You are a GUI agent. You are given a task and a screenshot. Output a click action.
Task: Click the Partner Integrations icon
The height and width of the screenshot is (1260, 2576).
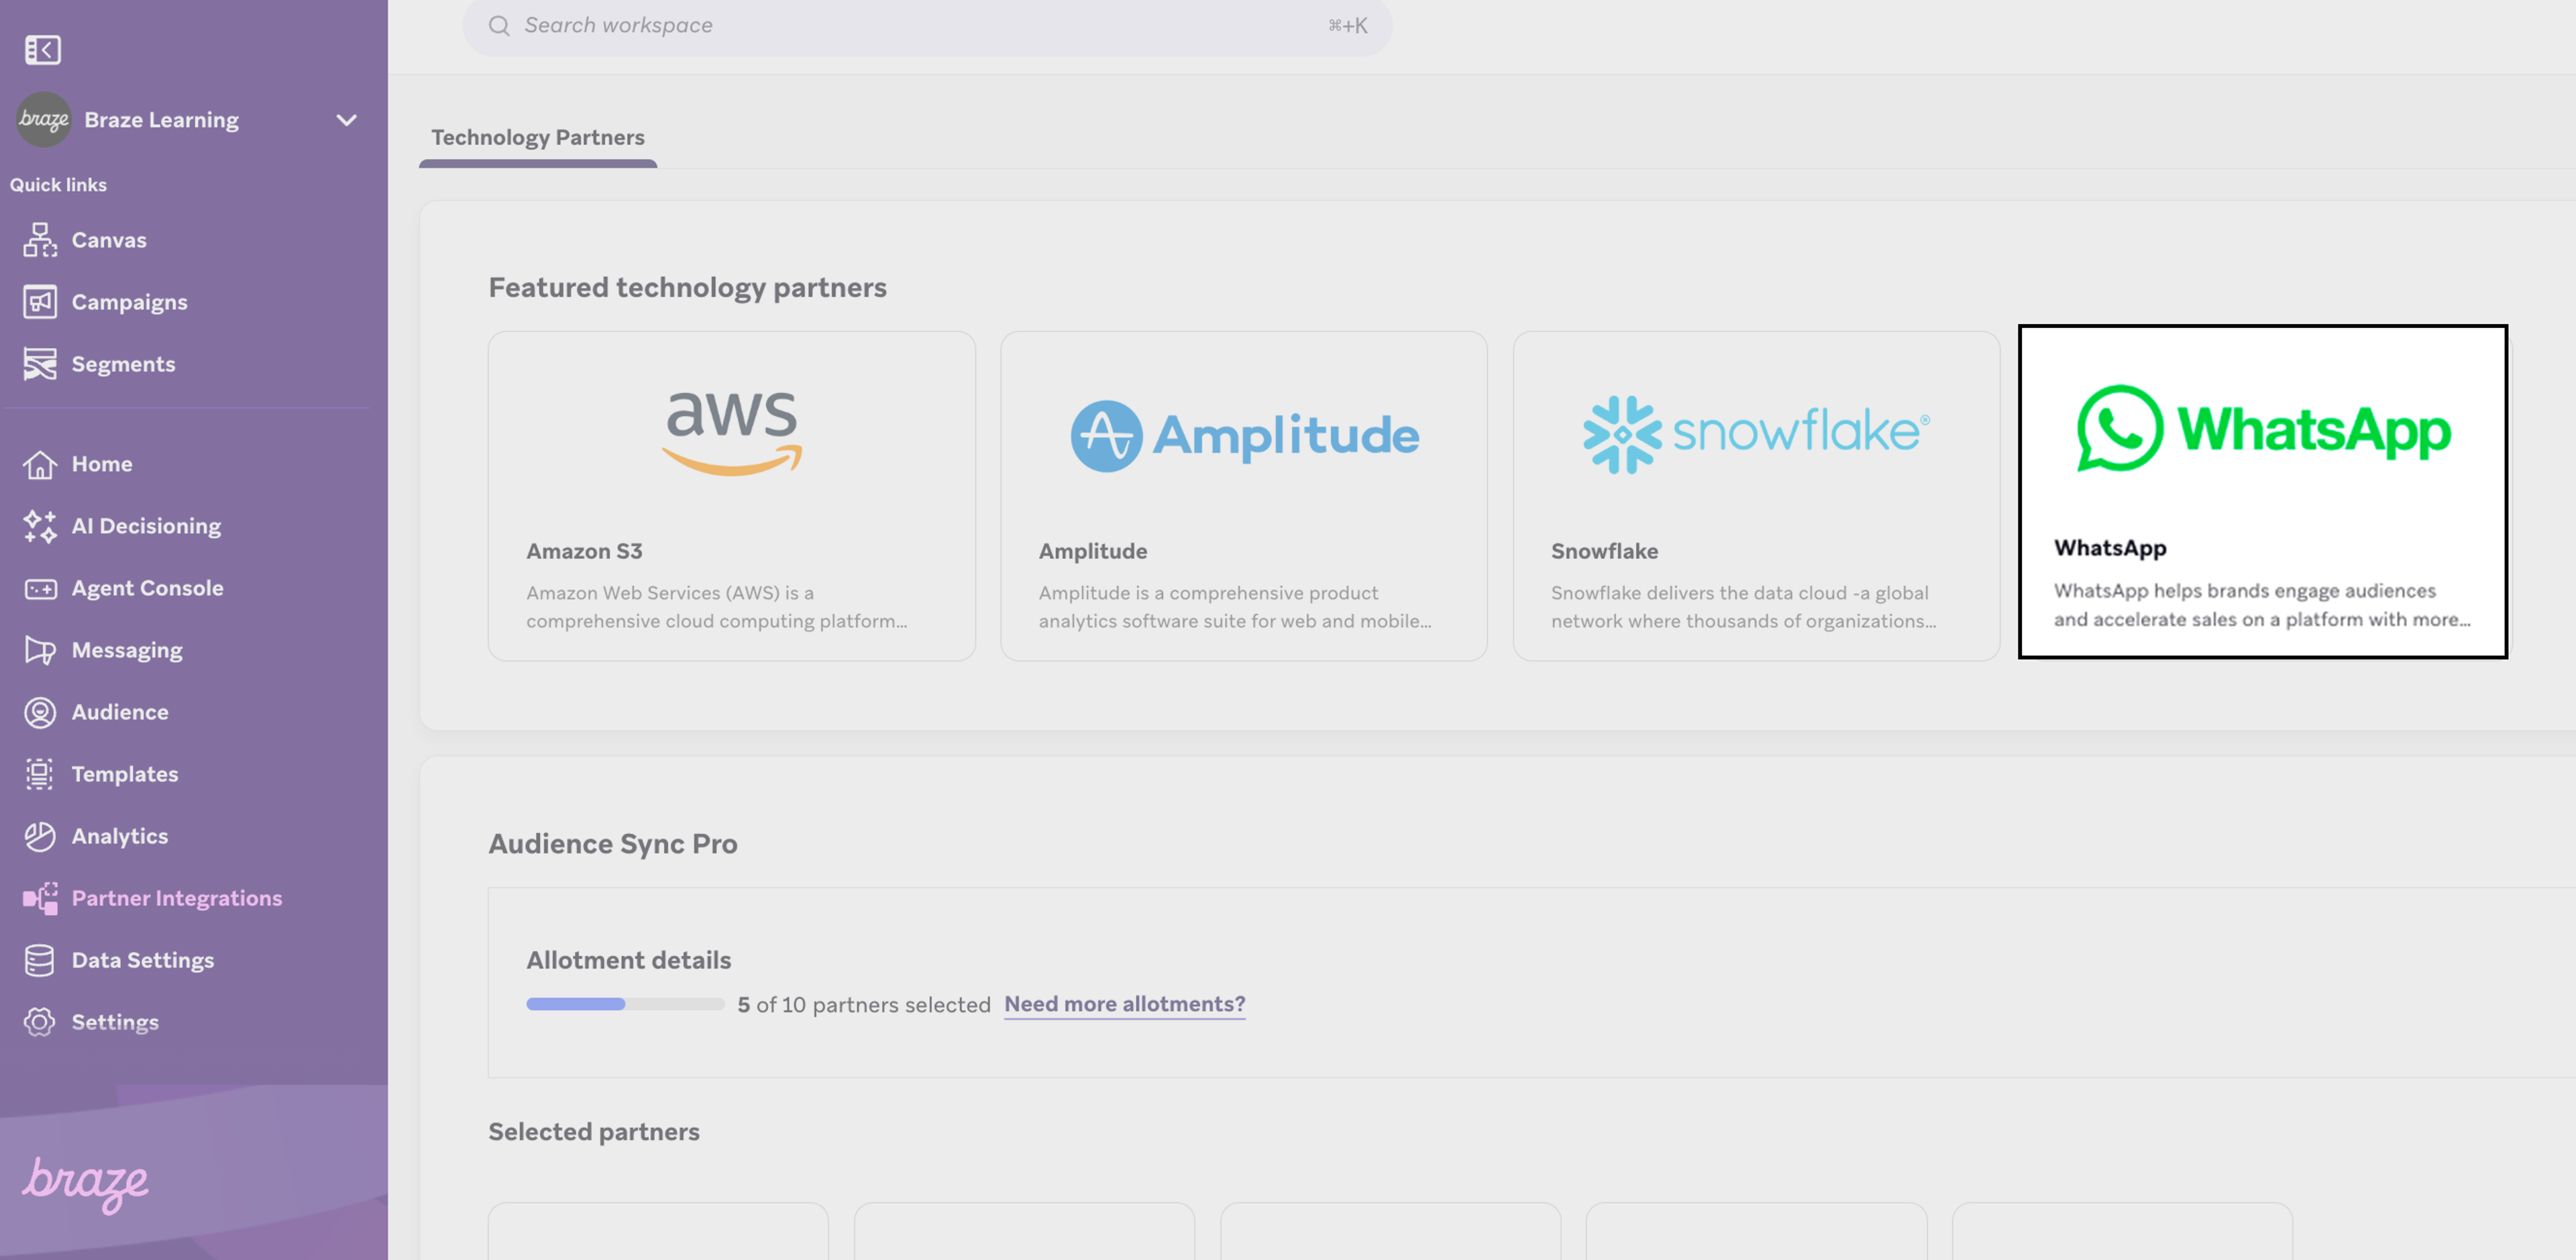pos(40,898)
